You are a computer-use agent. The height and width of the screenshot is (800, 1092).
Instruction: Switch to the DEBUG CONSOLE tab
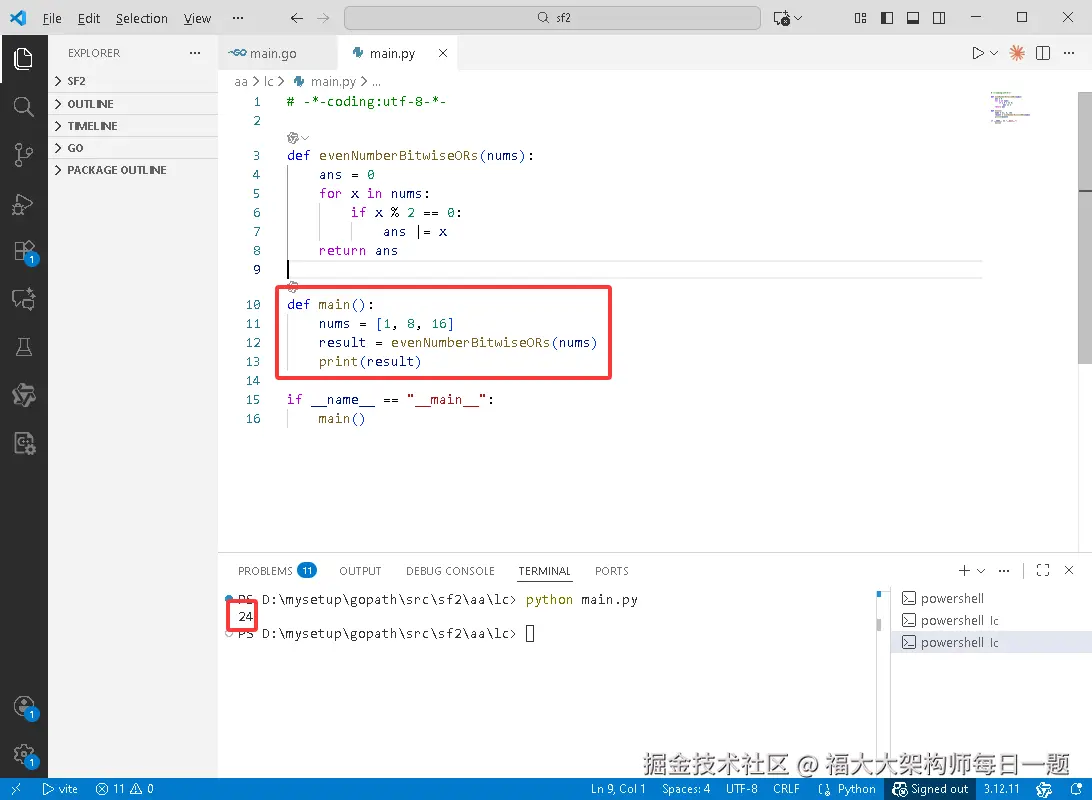click(450, 570)
